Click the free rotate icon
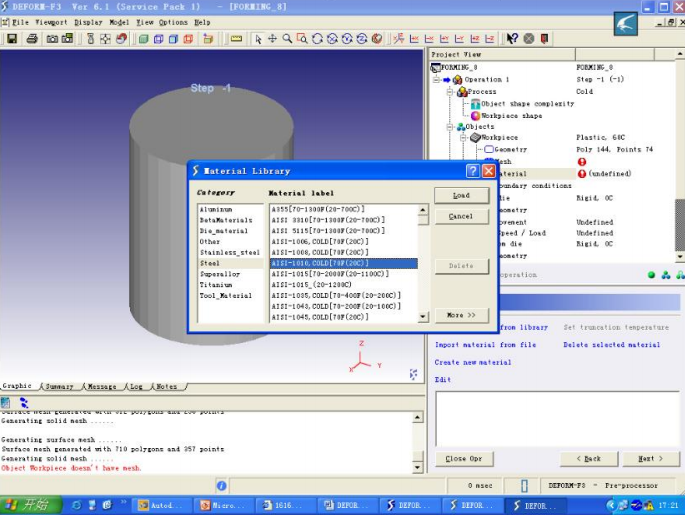This screenshot has width=685, height=515. point(317,39)
